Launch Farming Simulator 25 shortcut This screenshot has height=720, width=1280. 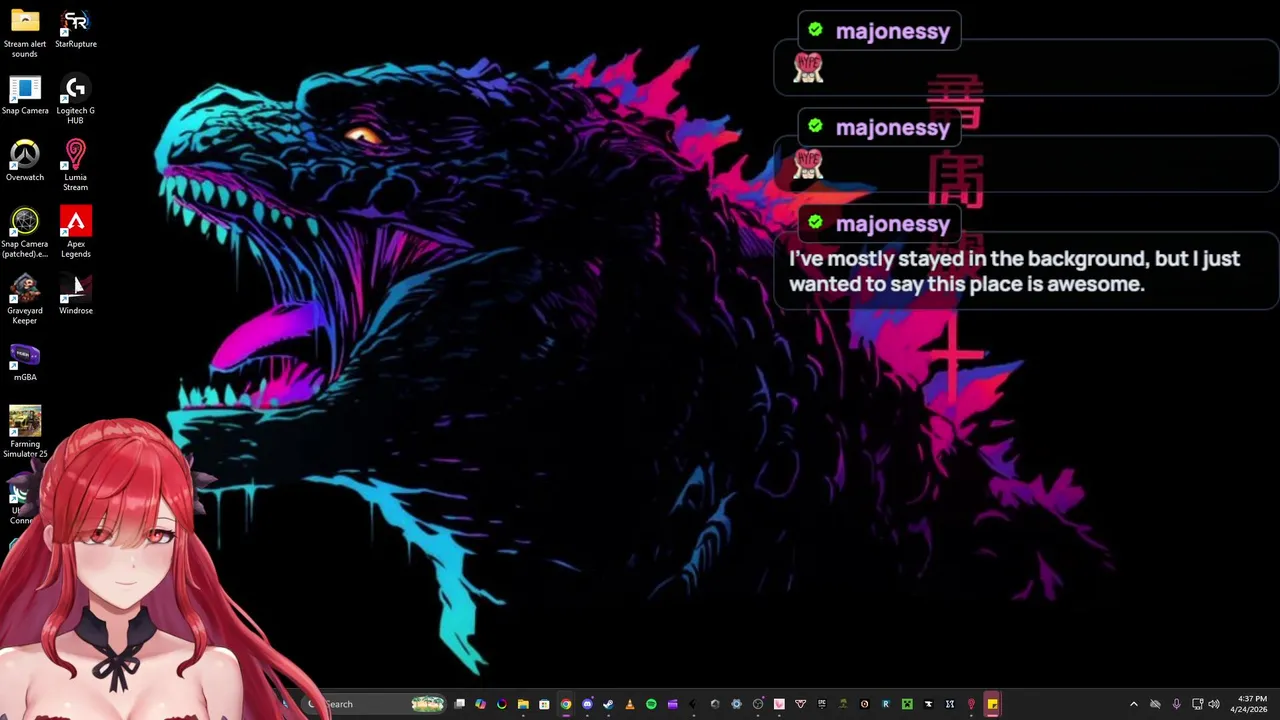point(25,432)
